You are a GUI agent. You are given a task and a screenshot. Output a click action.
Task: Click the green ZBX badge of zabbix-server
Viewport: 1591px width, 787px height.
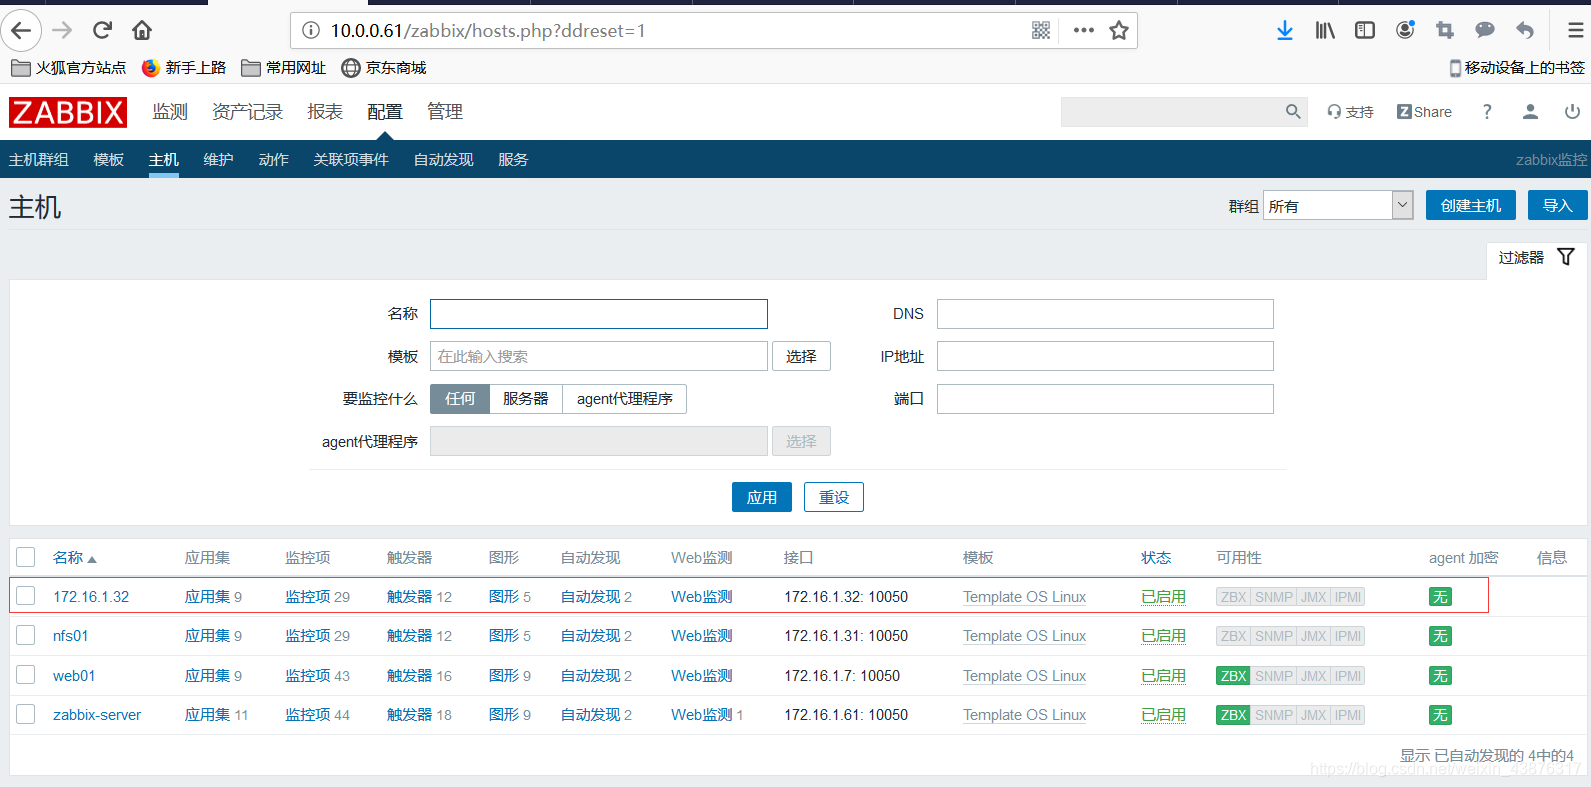[x=1233, y=715]
